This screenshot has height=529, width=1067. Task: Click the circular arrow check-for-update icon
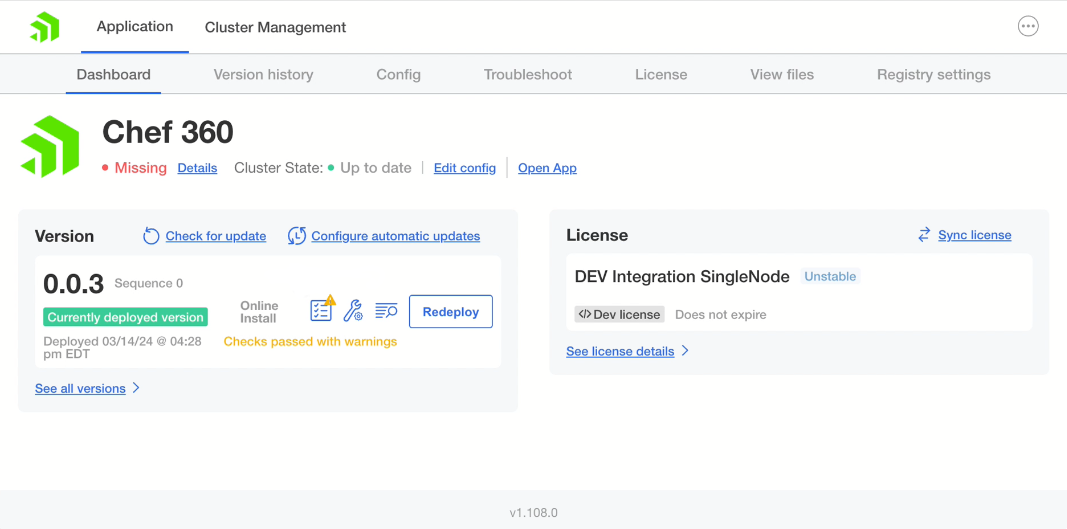tap(151, 236)
